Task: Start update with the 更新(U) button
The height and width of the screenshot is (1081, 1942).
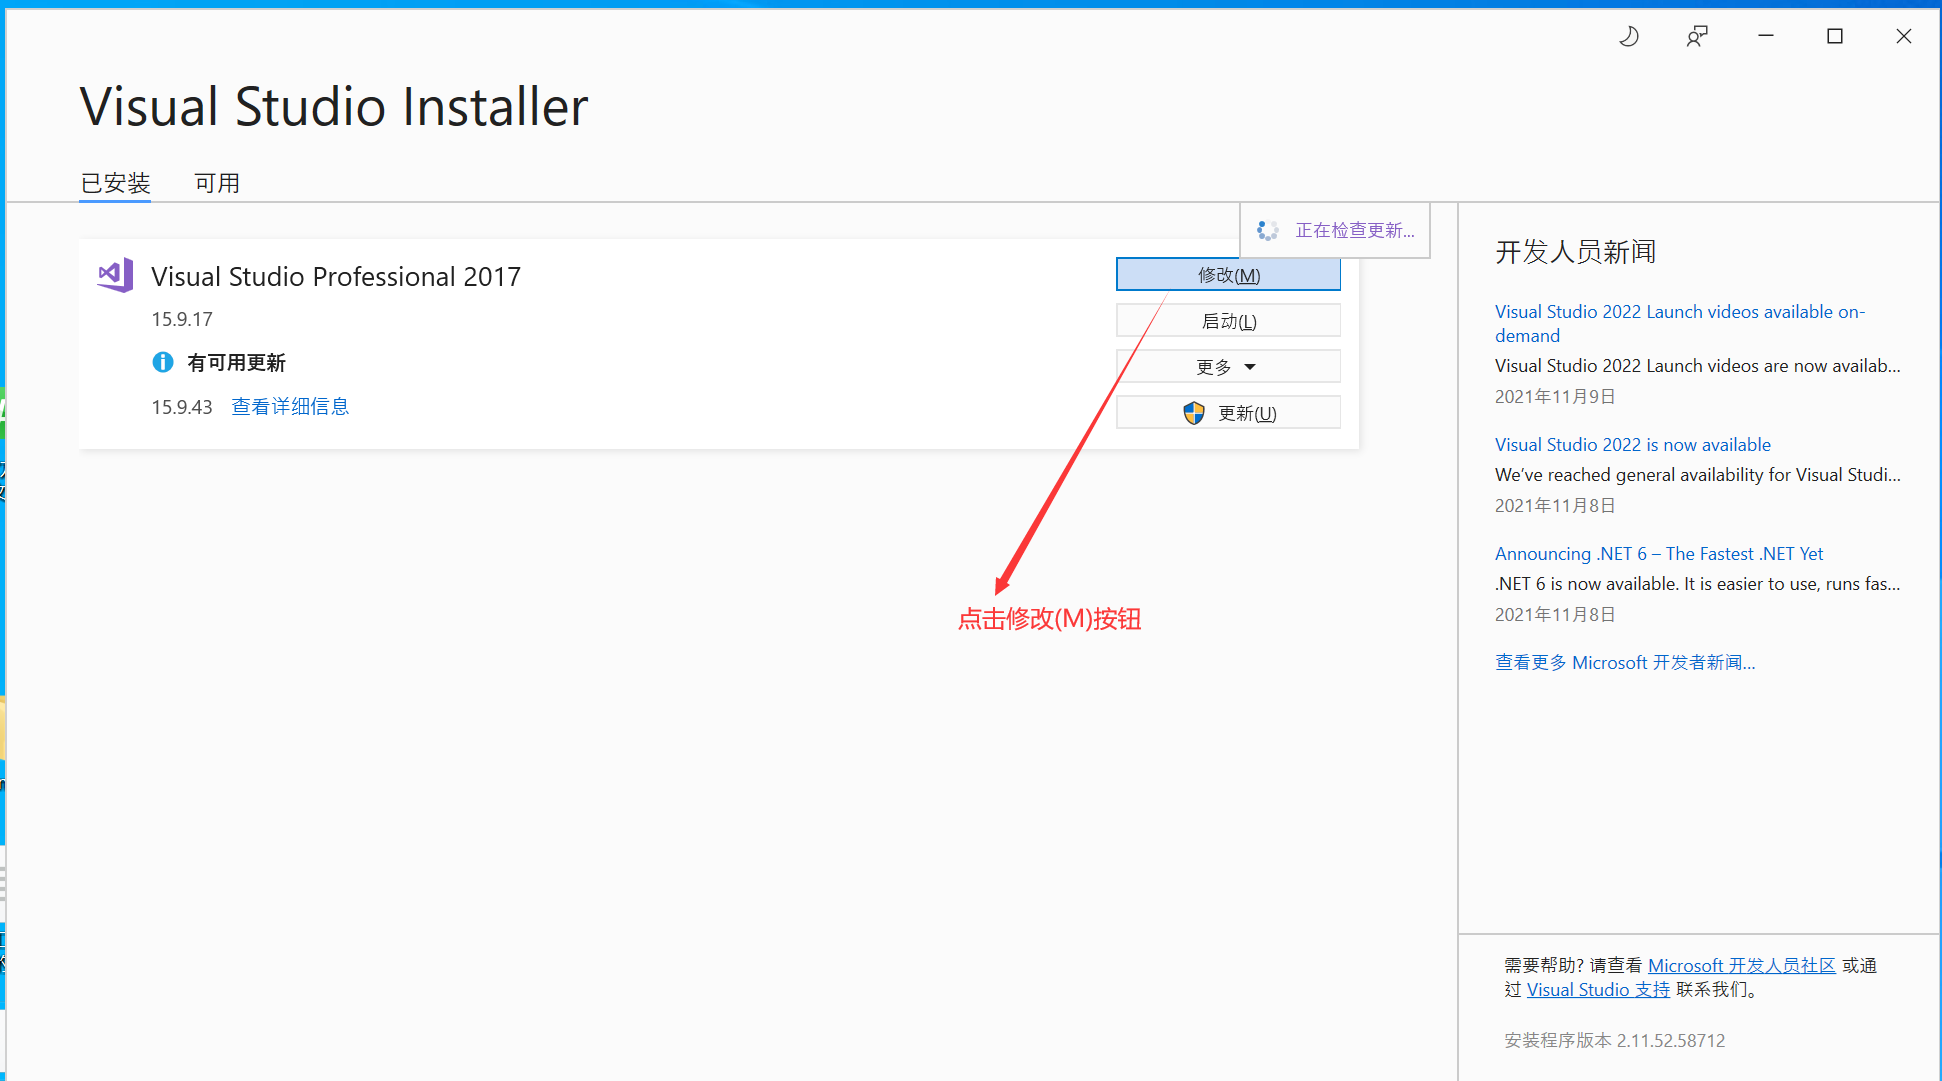Action: (x=1240, y=412)
